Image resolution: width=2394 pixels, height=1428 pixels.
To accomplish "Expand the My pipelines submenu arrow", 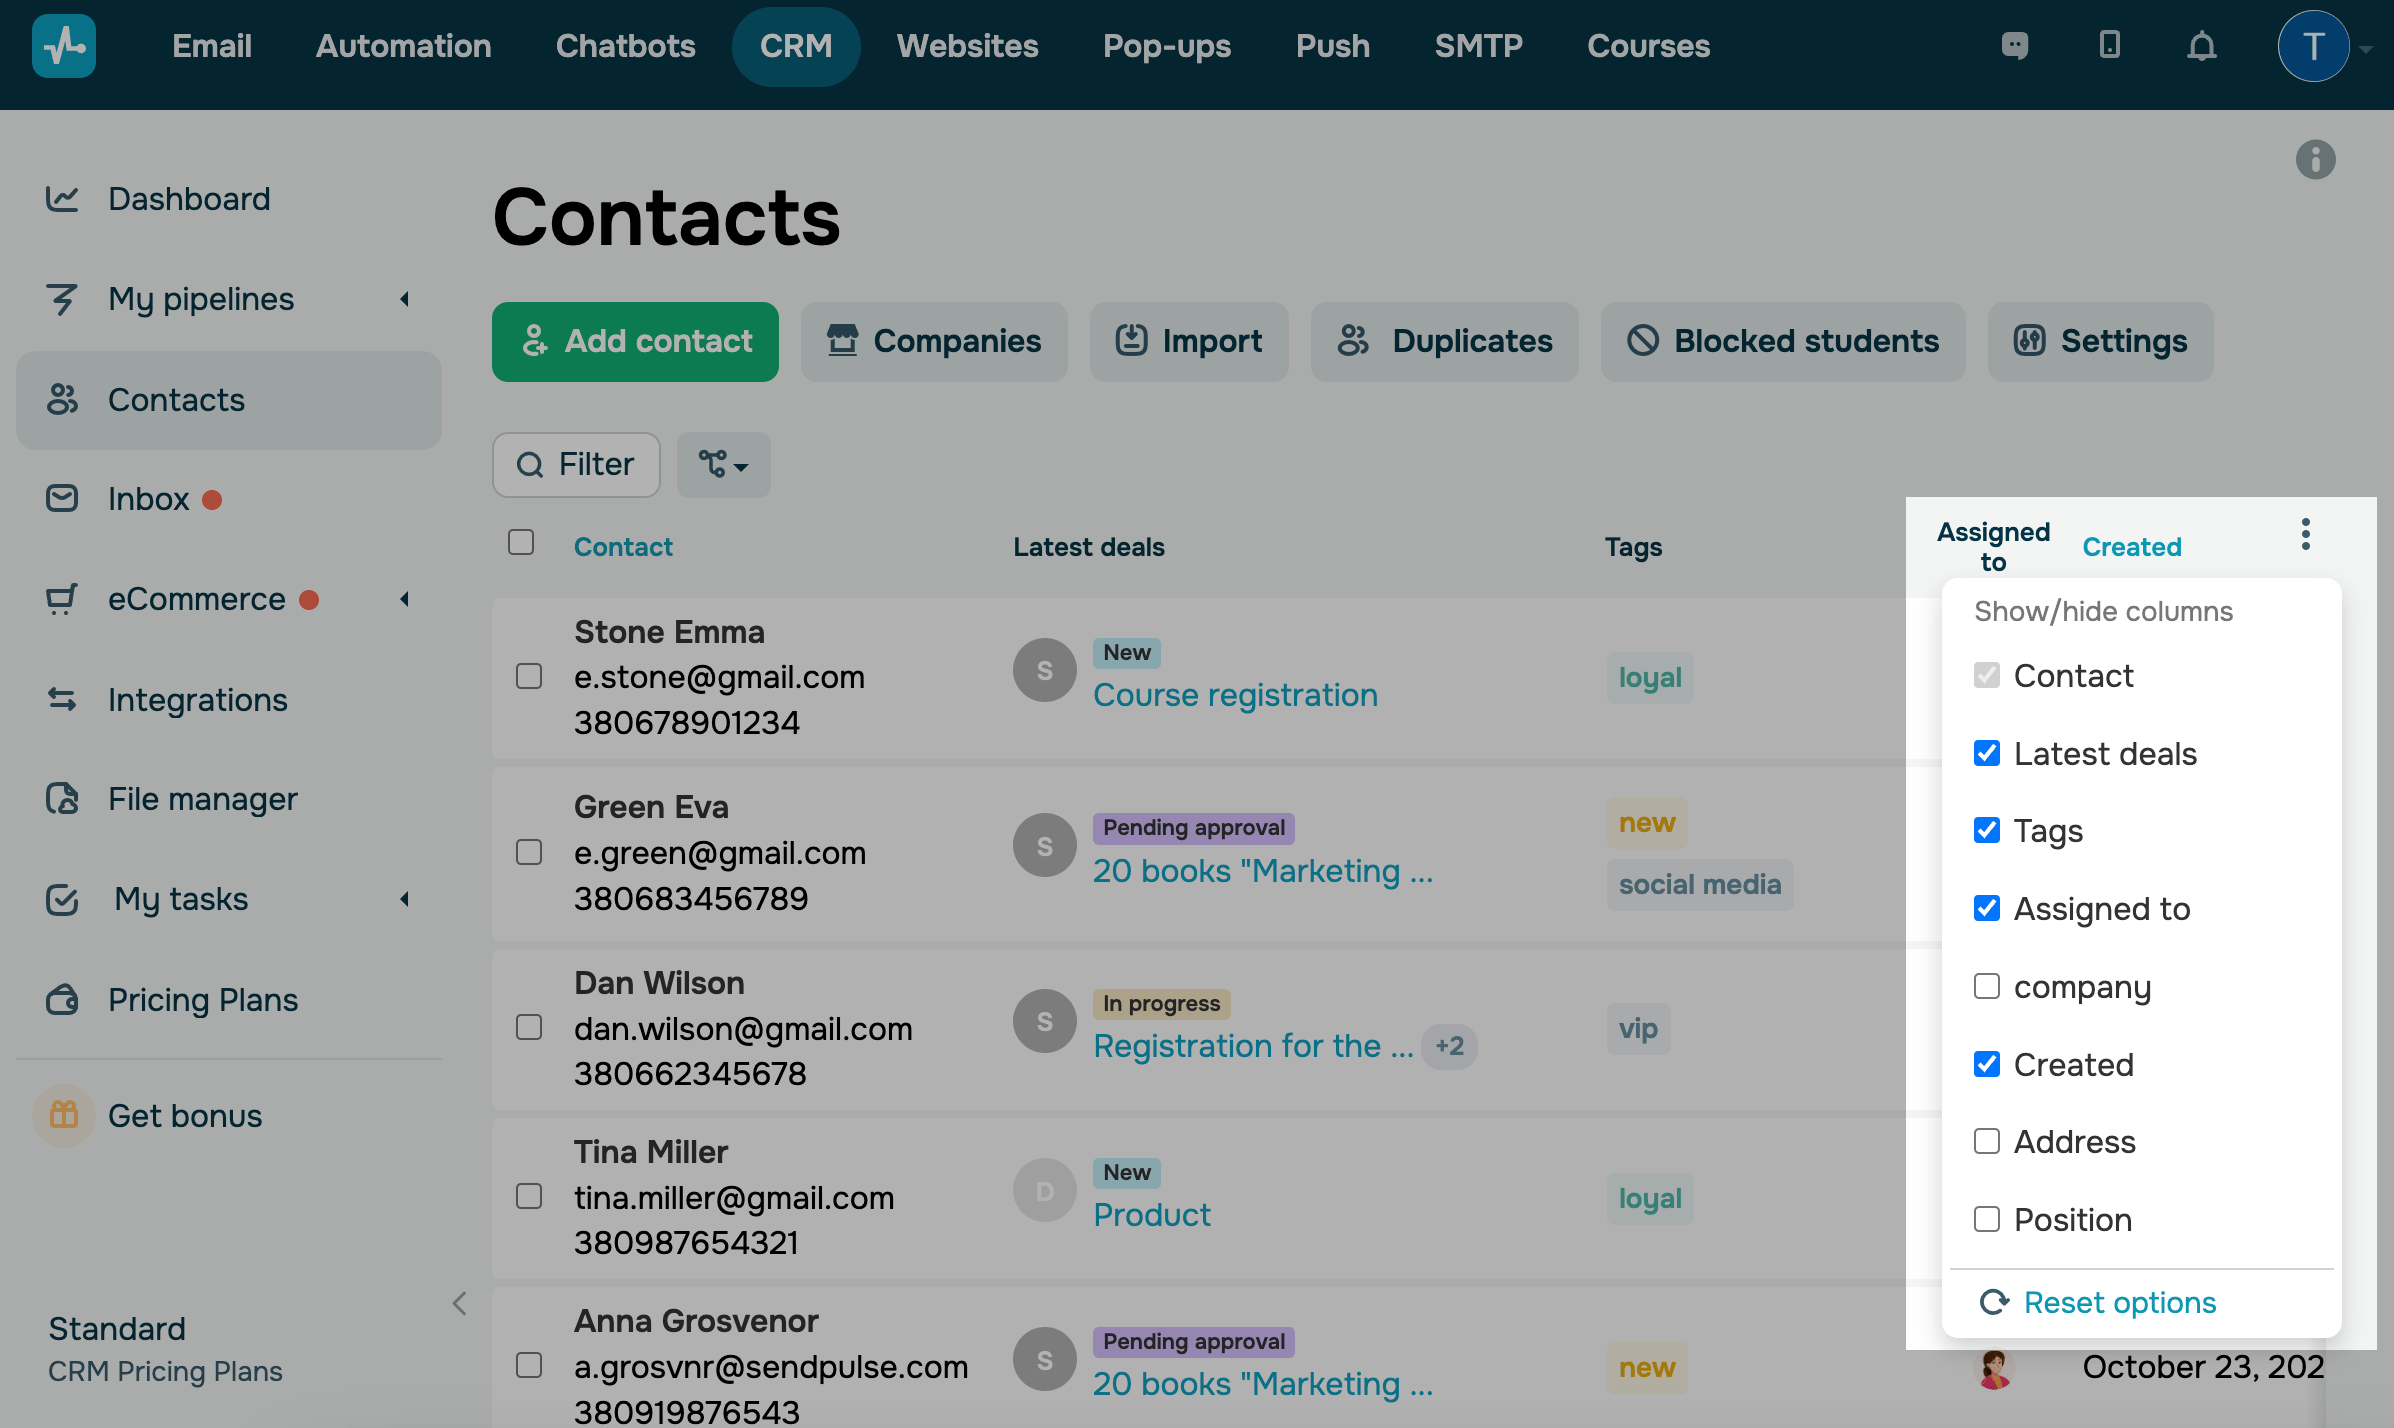I will 404,299.
